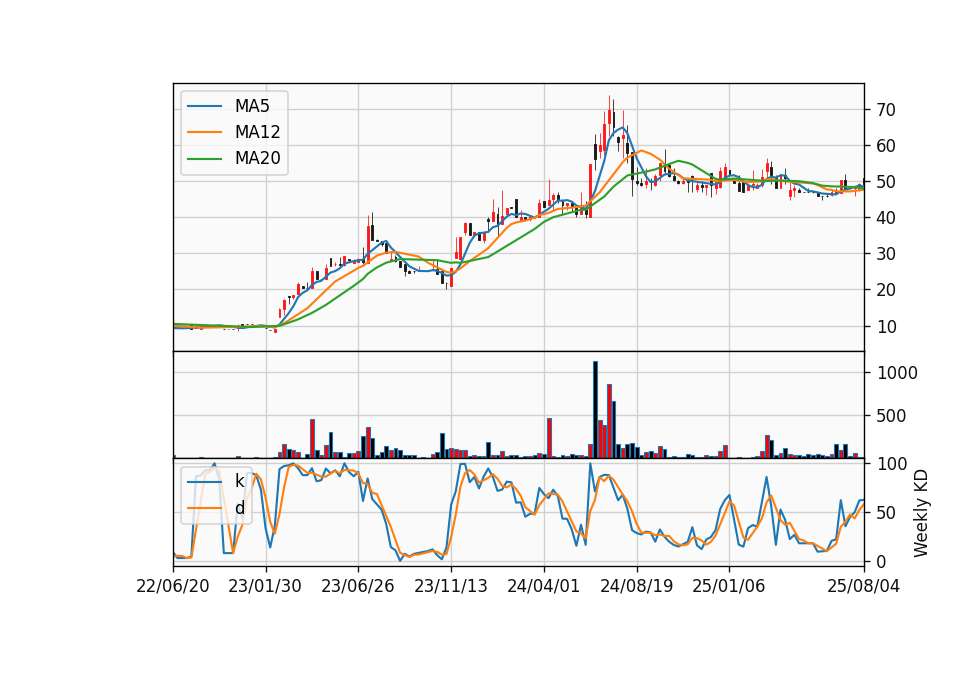Click the k legend label in KD panel
The width and height of the screenshot is (960, 690).
point(239,481)
